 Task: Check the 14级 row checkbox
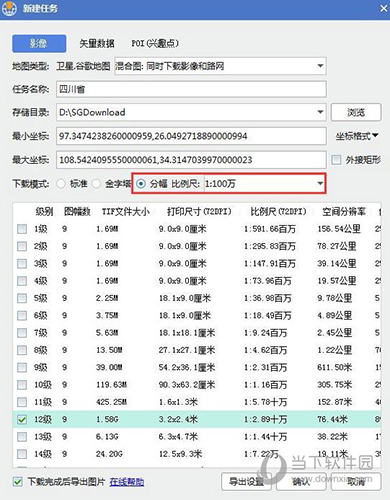tap(22, 454)
